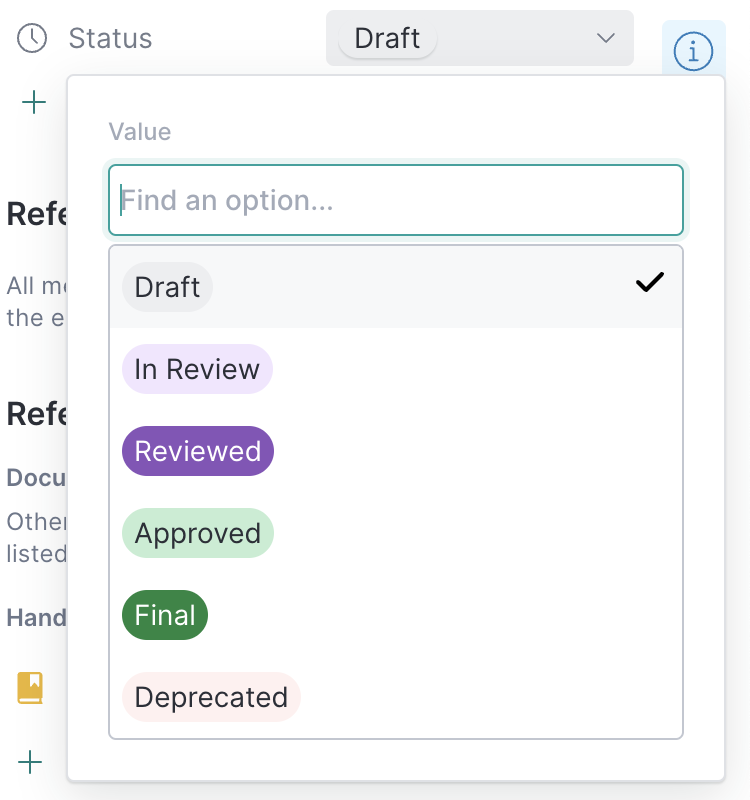Expand the Status dropdown chevron

point(605,38)
